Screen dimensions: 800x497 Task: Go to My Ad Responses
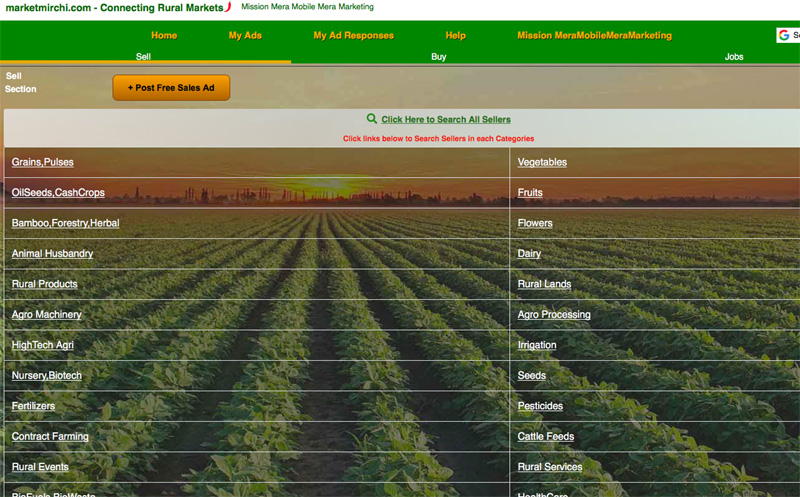[353, 36]
